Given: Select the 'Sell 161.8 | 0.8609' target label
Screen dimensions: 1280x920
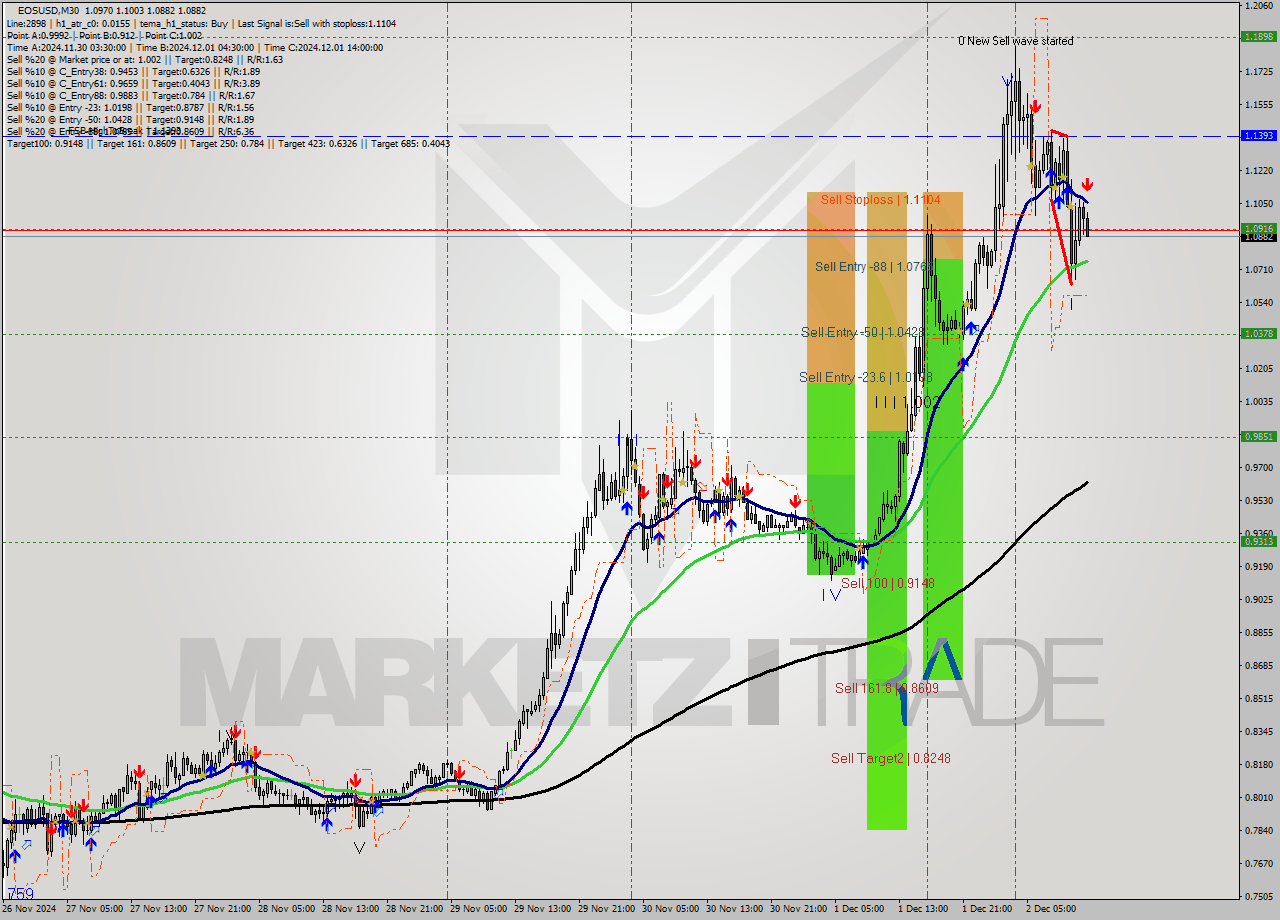Looking at the screenshot, I should point(886,688).
